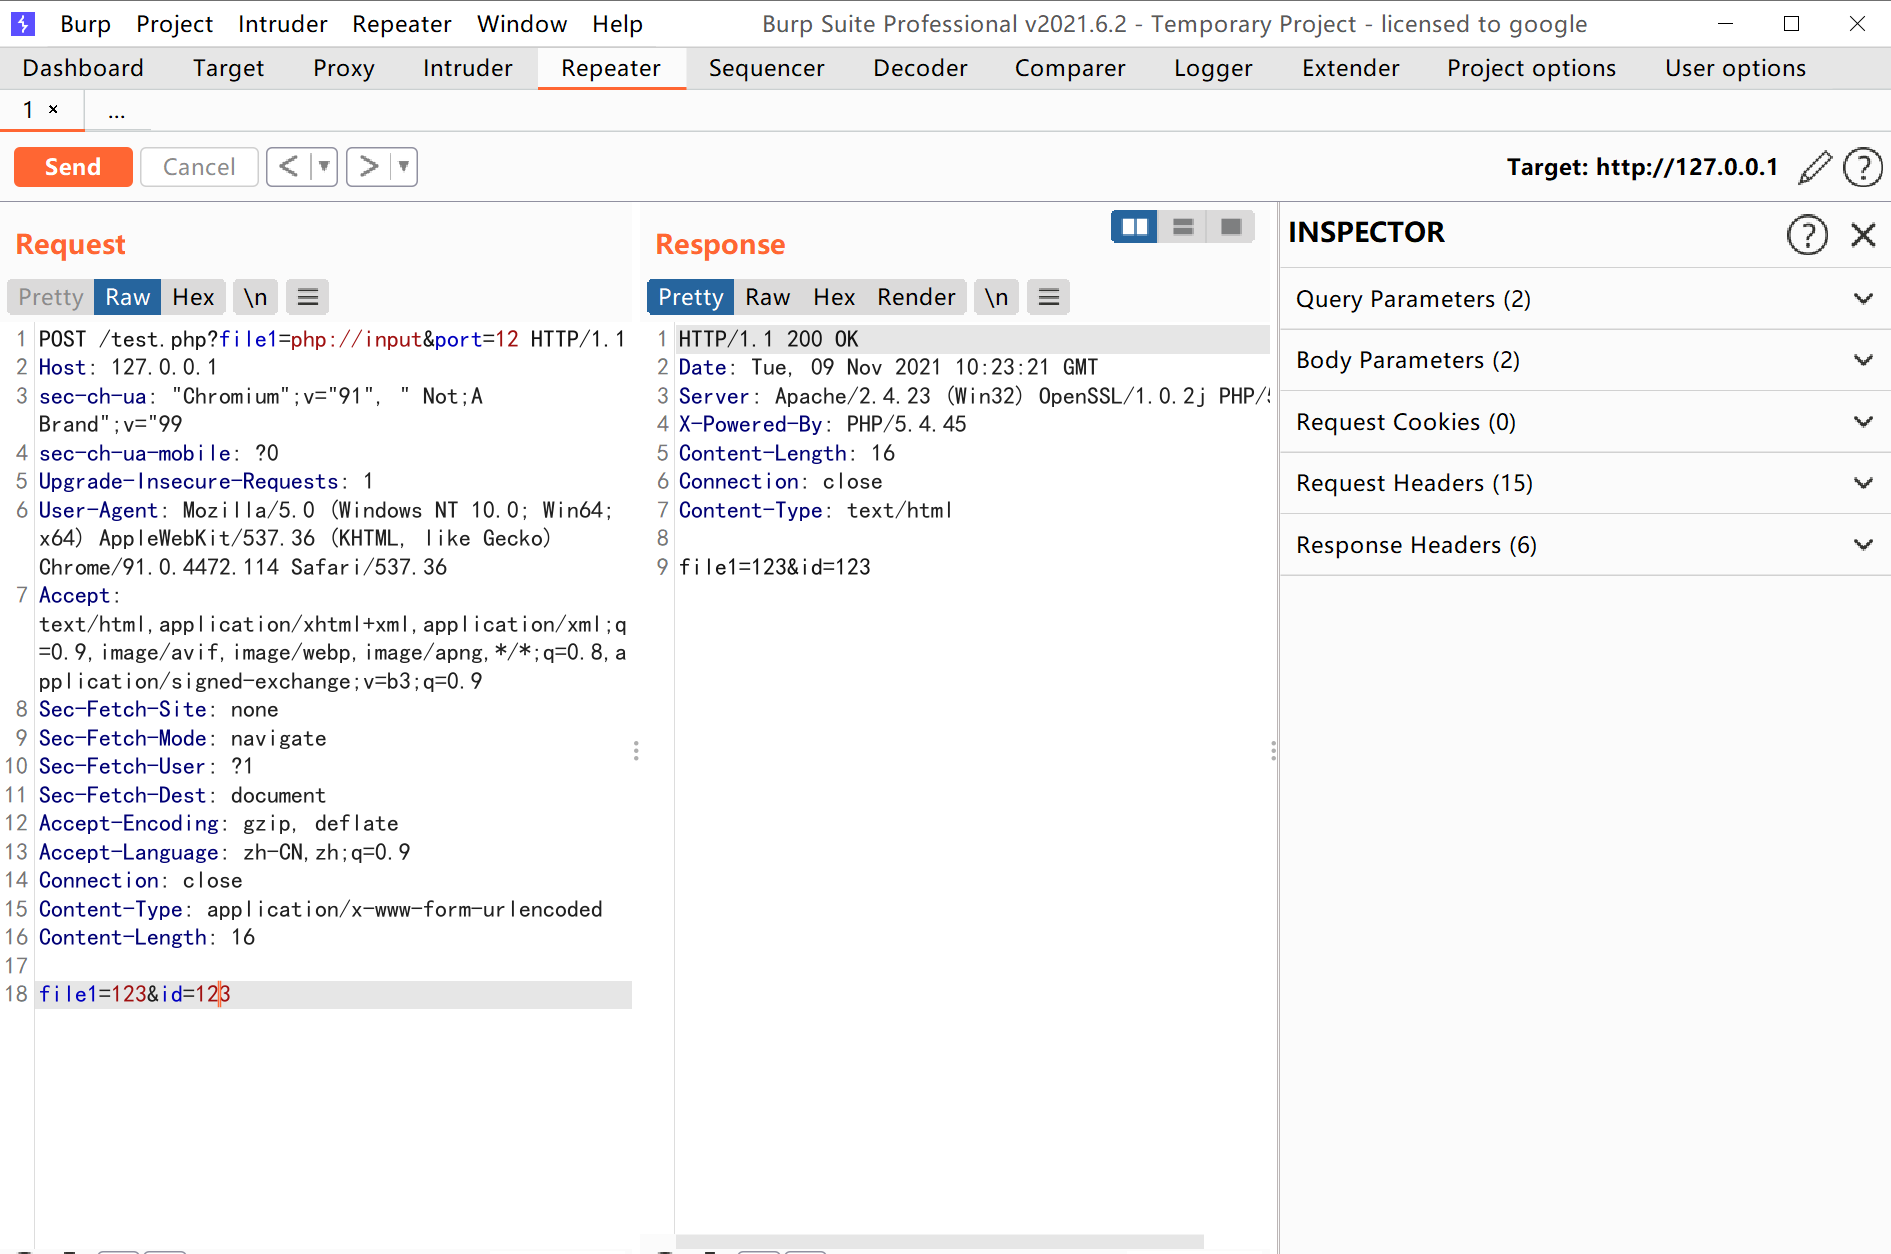Switch to side-by-side layout view
This screenshot has height=1254, width=1891.
click(x=1135, y=227)
